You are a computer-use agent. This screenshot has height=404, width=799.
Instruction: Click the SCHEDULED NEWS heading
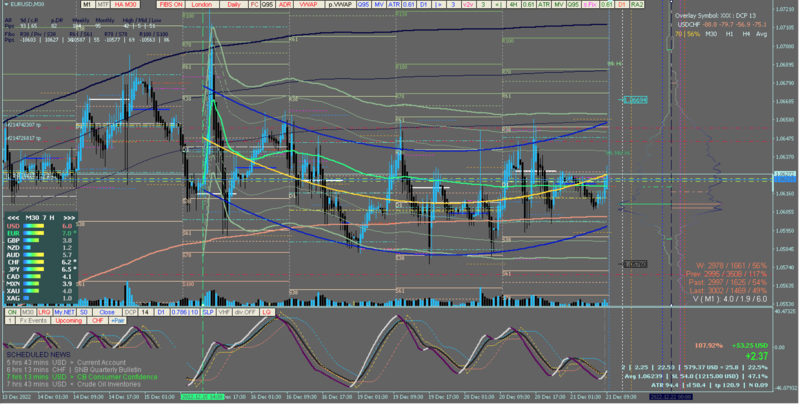point(38,354)
